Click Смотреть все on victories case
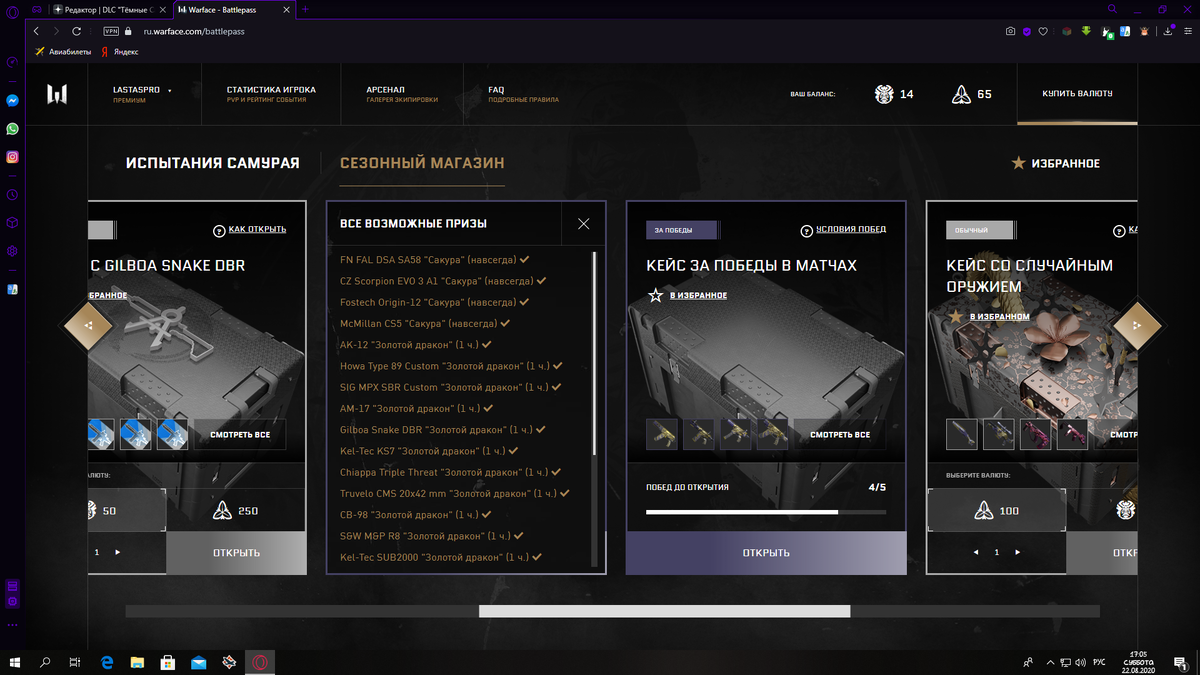 (840, 435)
